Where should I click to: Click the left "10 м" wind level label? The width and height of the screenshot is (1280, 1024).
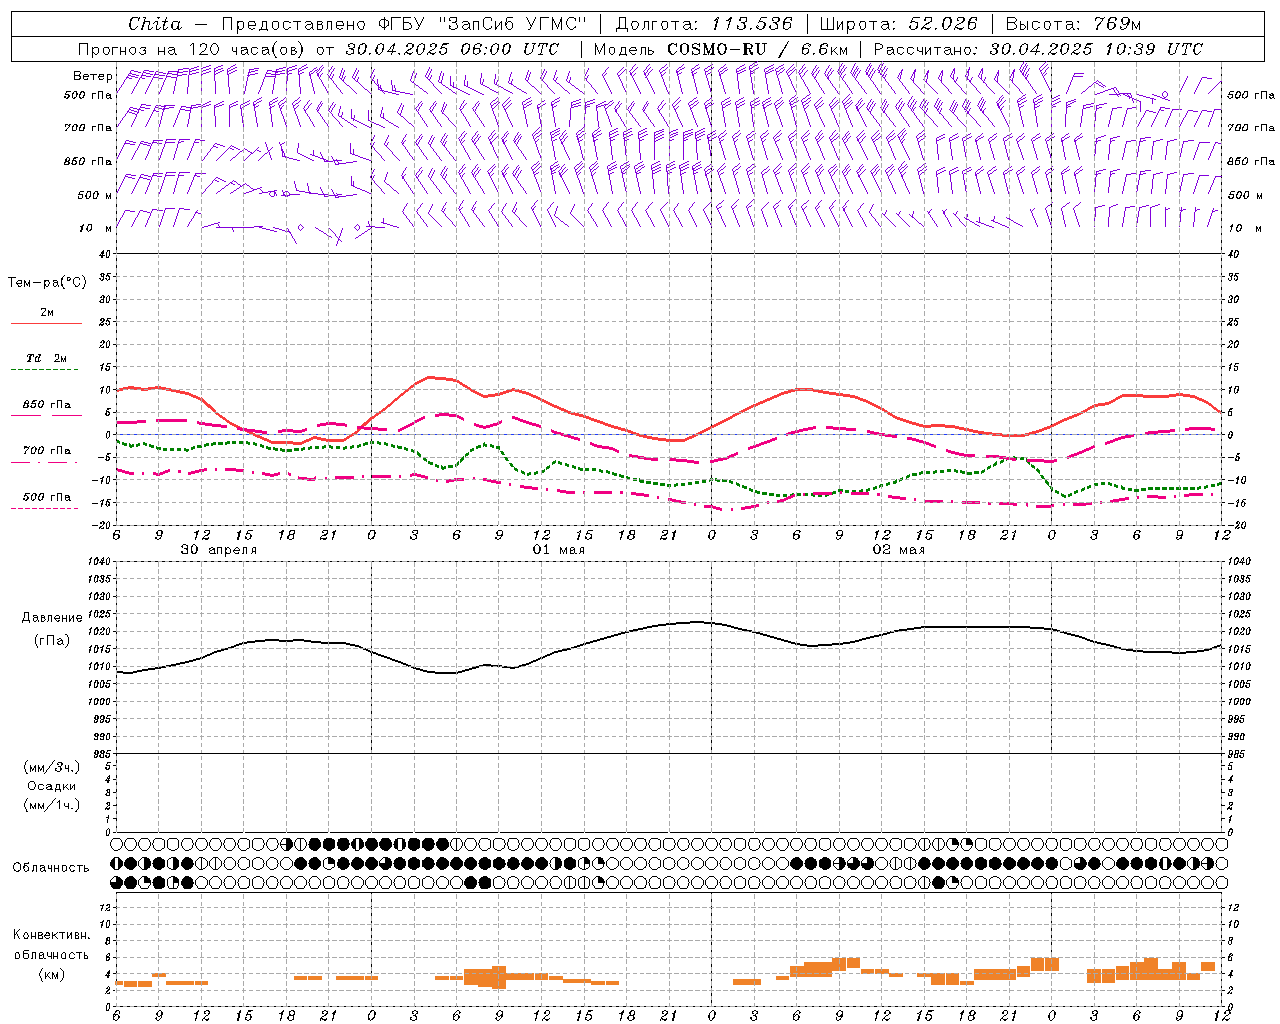pyautogui.click(x=96, y=228)
